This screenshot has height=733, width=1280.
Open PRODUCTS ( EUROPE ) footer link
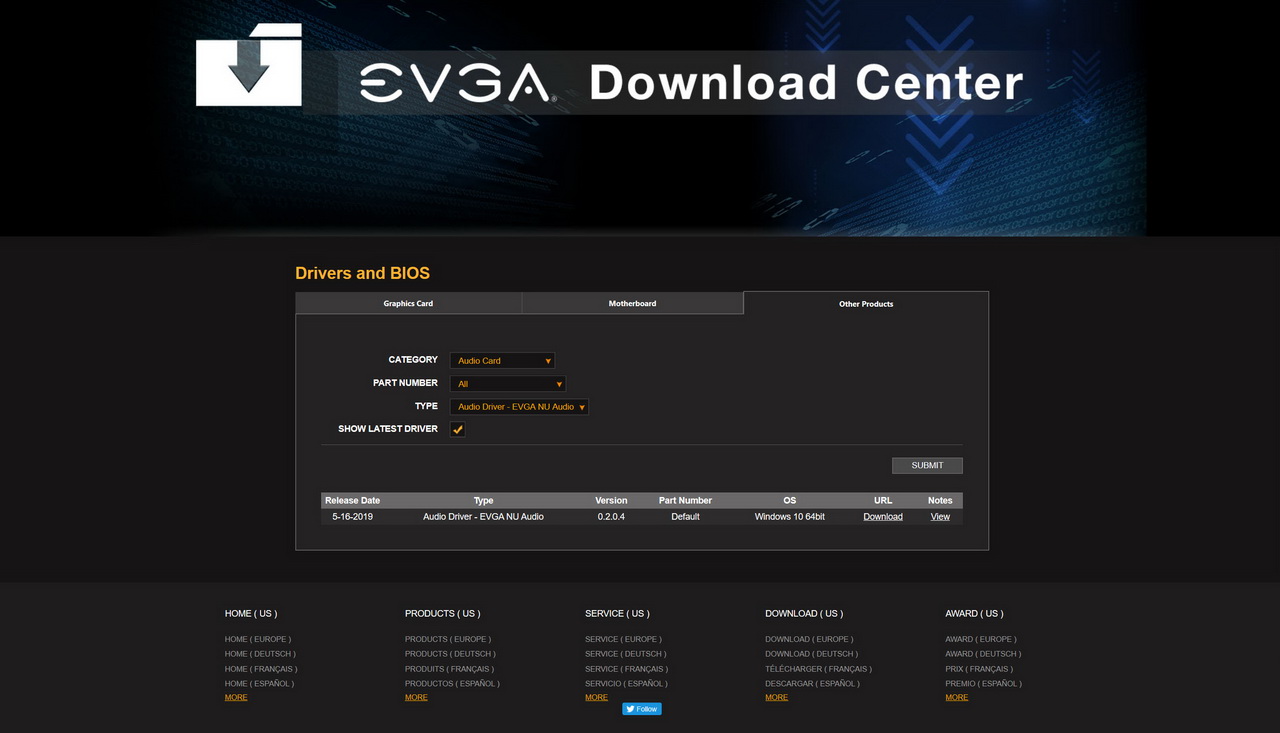pyautogui.click(x=448, y=639)
